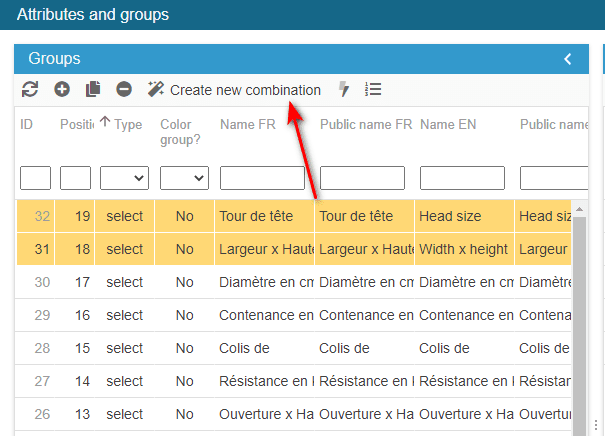
Task: Click the Public name FR column header
Action: 365,125
